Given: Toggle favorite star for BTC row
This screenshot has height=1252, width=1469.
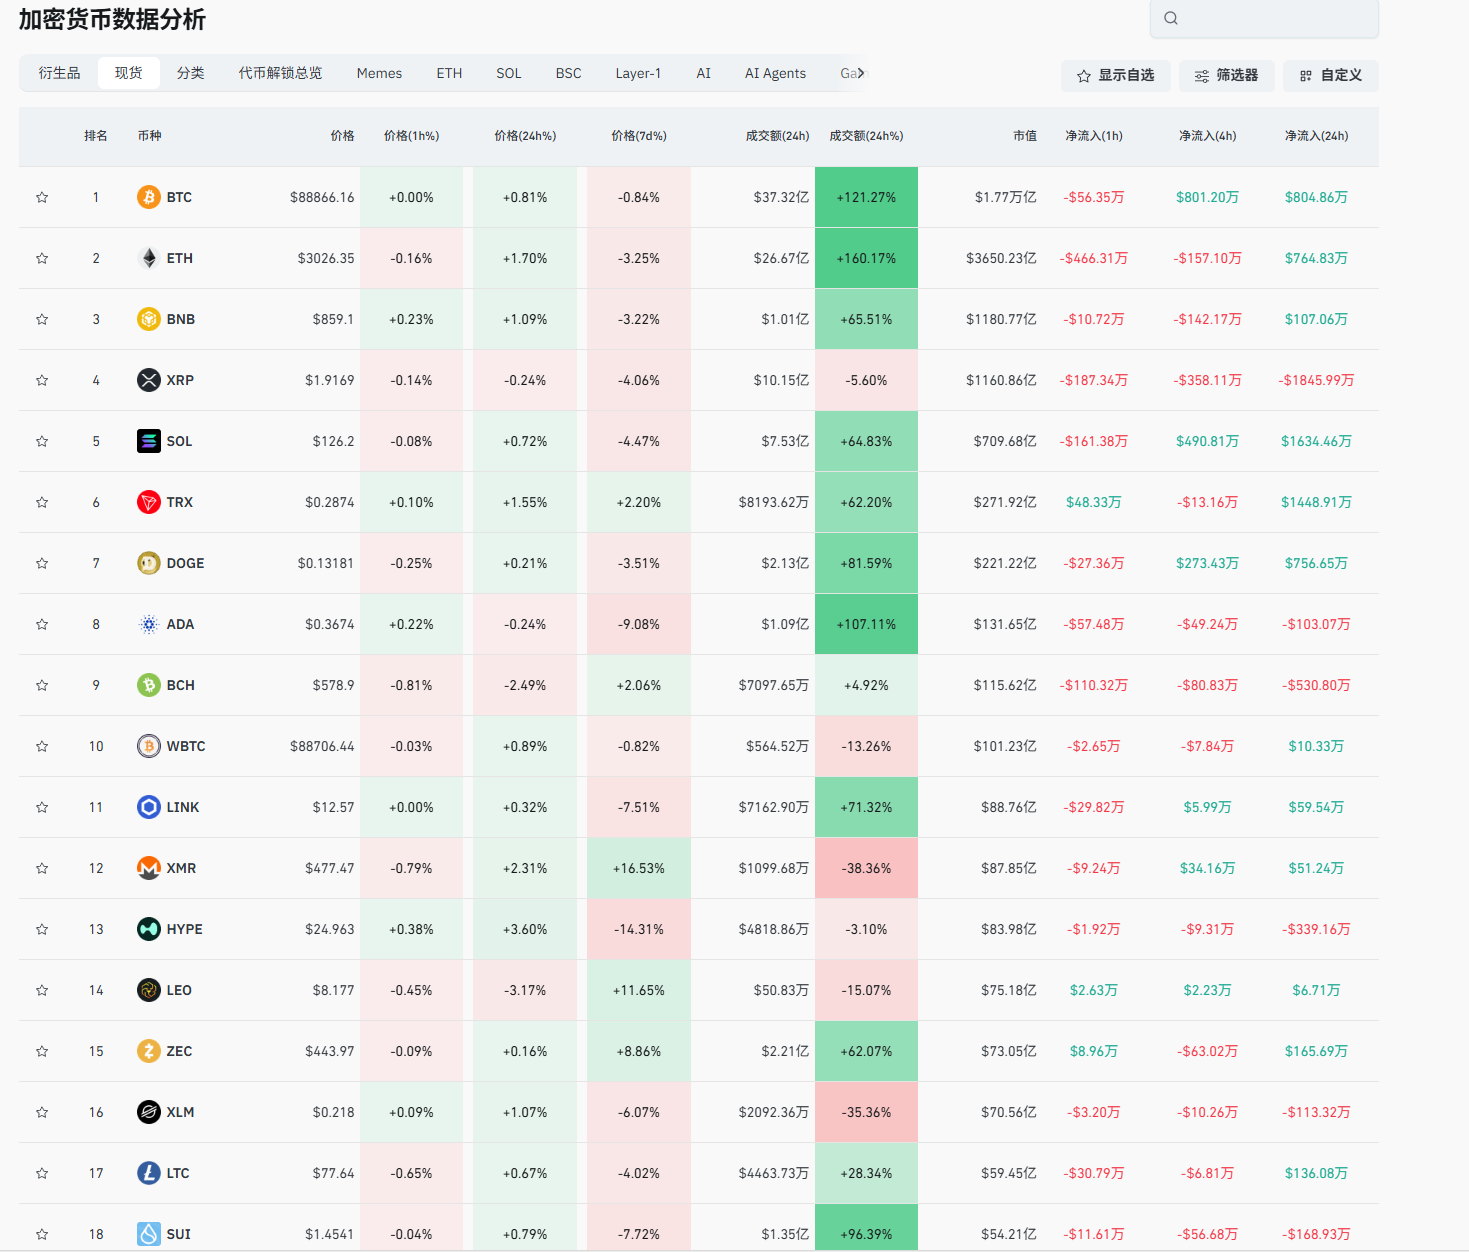Looking at the screenshot, I should pyautogui.click(x=42, y=197).
